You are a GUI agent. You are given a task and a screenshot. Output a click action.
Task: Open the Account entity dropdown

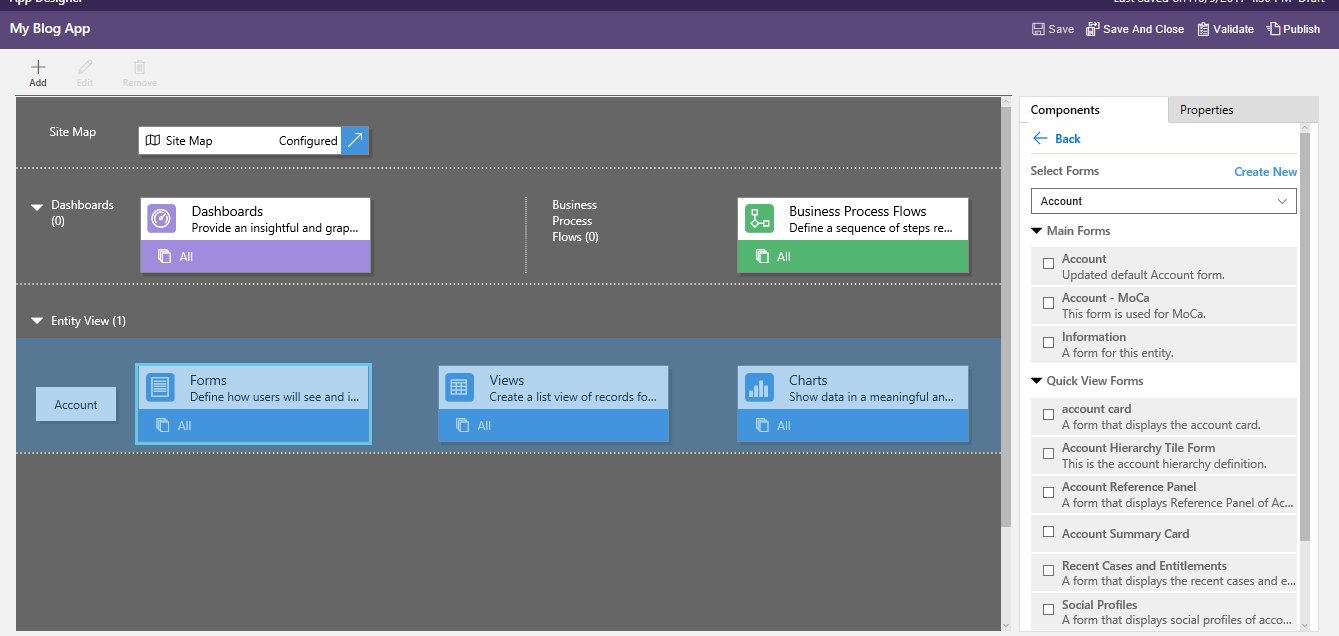point(1163,201)
